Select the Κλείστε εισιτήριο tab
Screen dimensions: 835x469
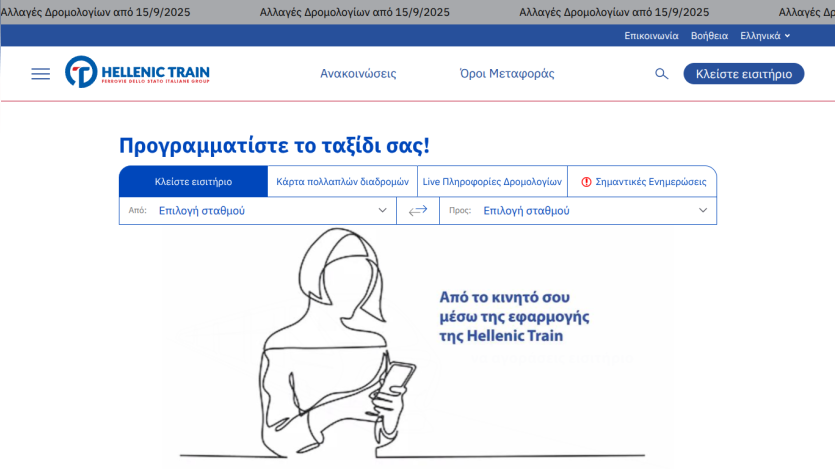point(193,182)
